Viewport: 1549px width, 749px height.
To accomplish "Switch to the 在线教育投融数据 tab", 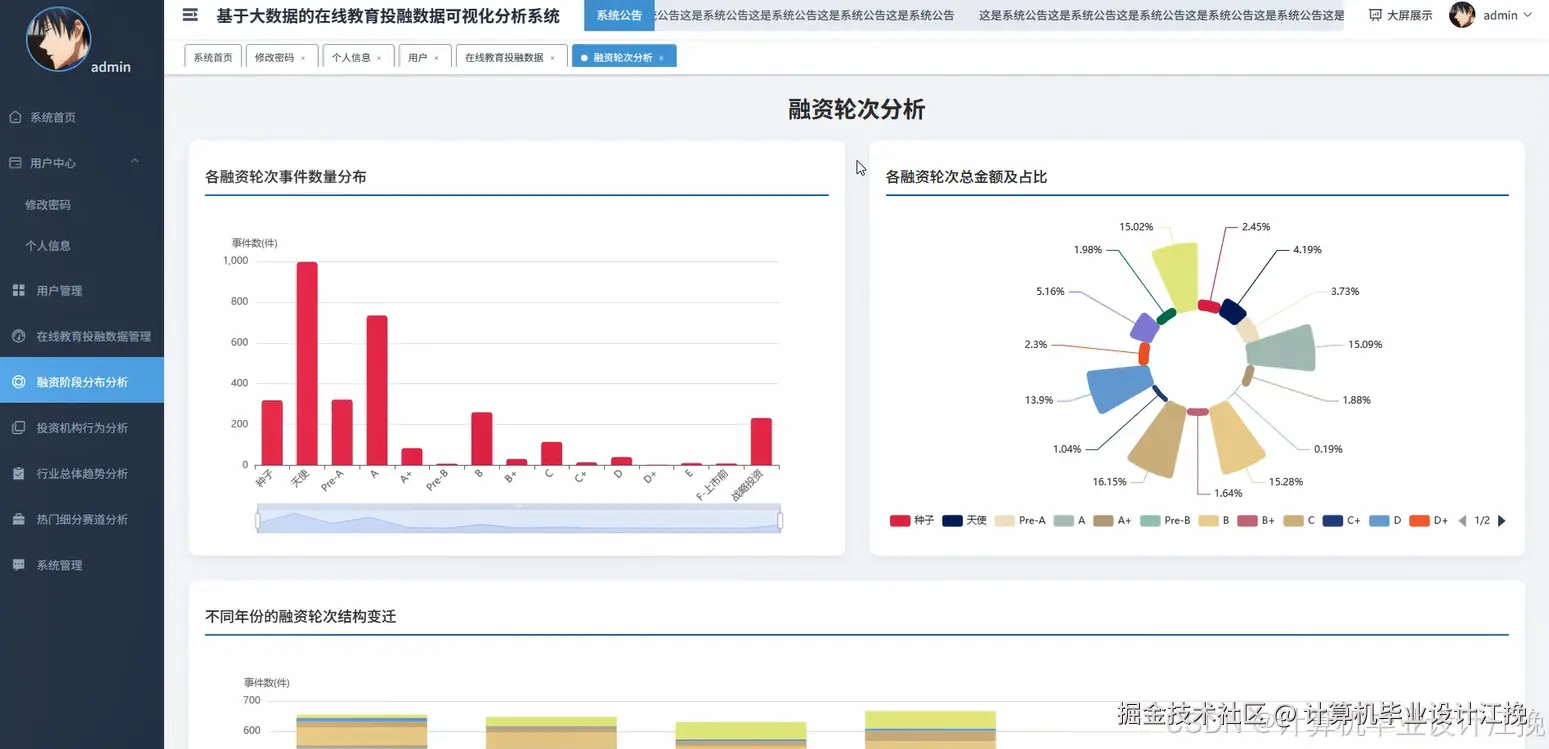I will click(x=510, y=57).
